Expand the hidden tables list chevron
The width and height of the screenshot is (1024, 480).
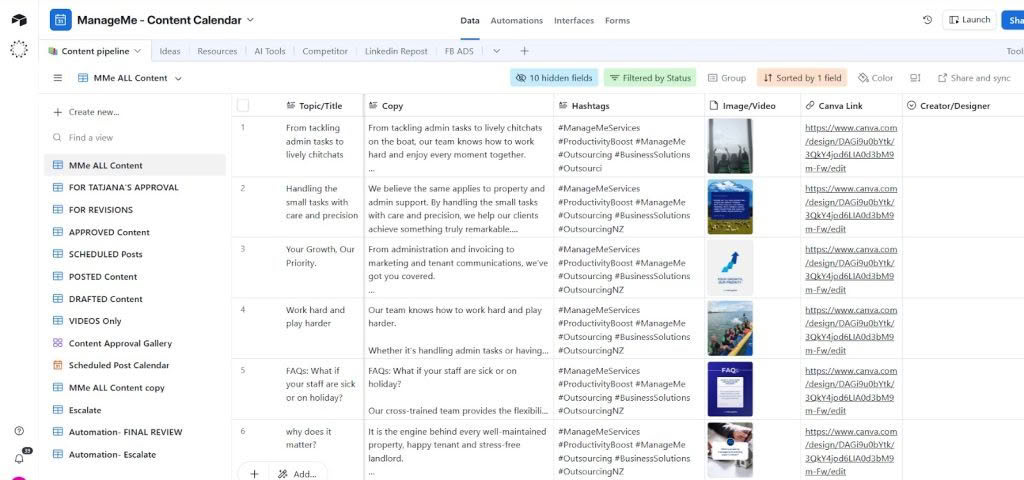click(x=496, y=51)
